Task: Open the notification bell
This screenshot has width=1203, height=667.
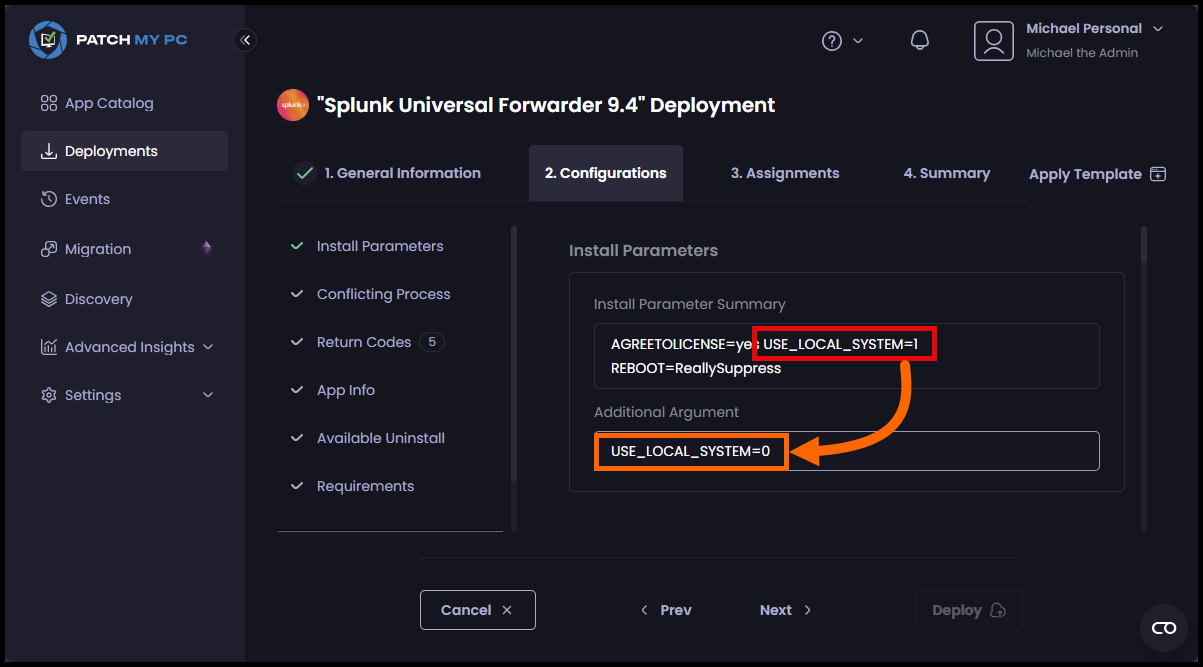Action: pos(919,40)
